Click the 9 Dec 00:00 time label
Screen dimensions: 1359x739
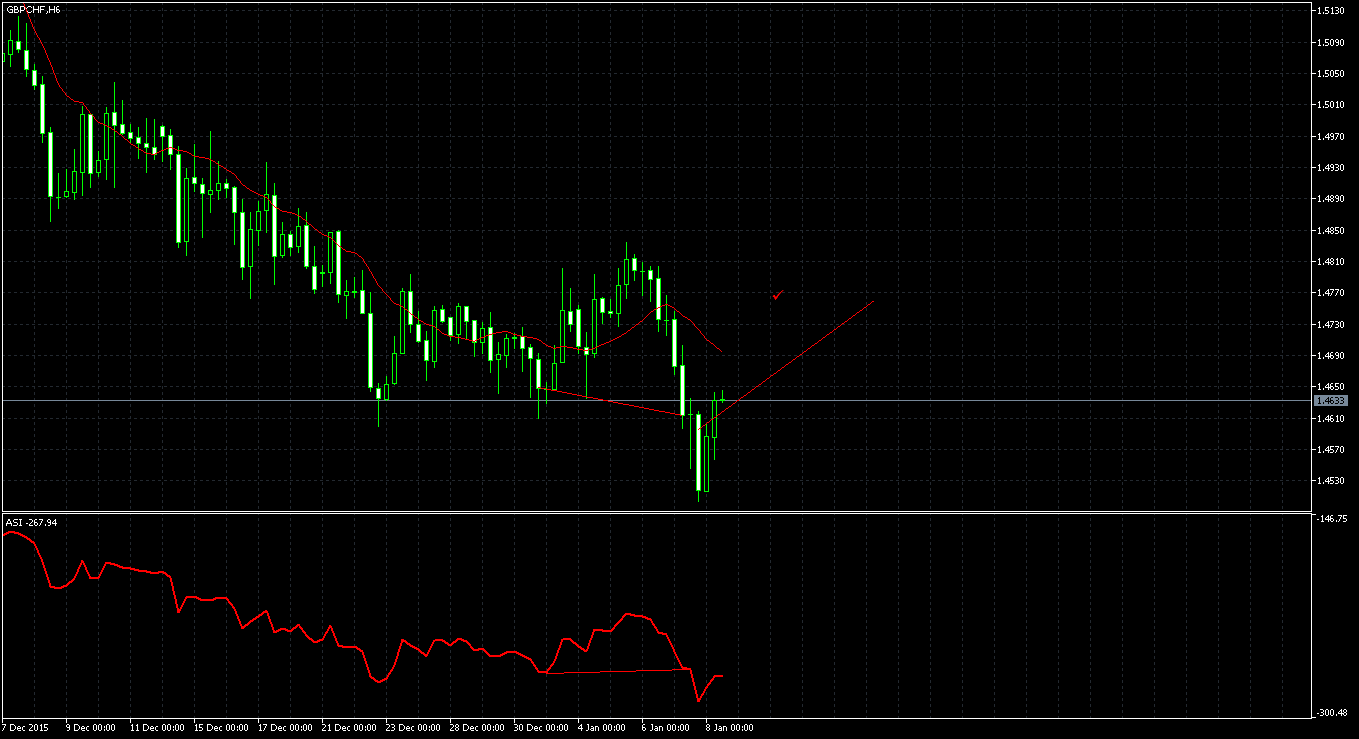tap(91, 727)
